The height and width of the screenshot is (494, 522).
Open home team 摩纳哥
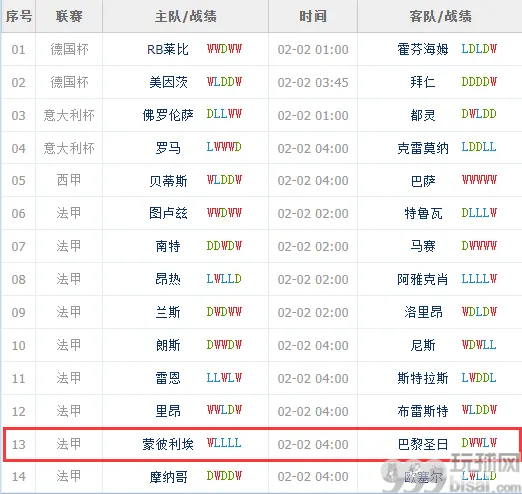(x=168, y=477)
